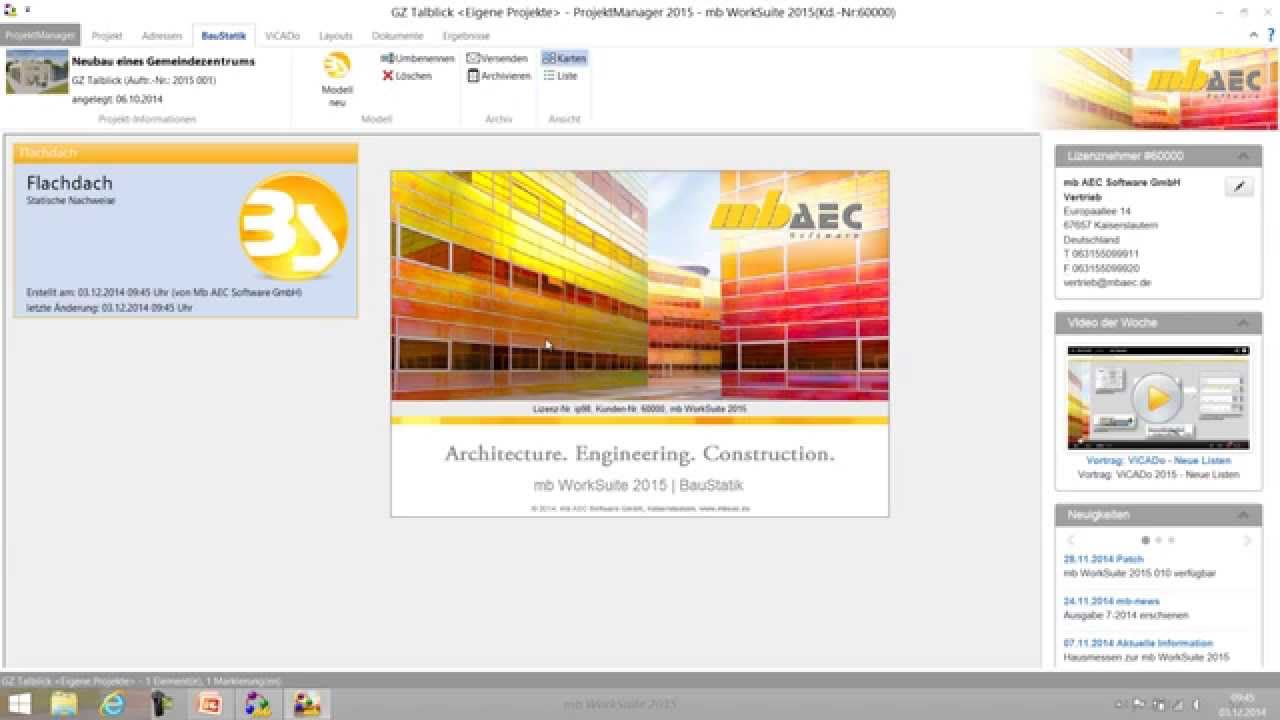This screenshot has width=1280, height=720.
Task: Select the third news pagination dot
Action: 1171,540
